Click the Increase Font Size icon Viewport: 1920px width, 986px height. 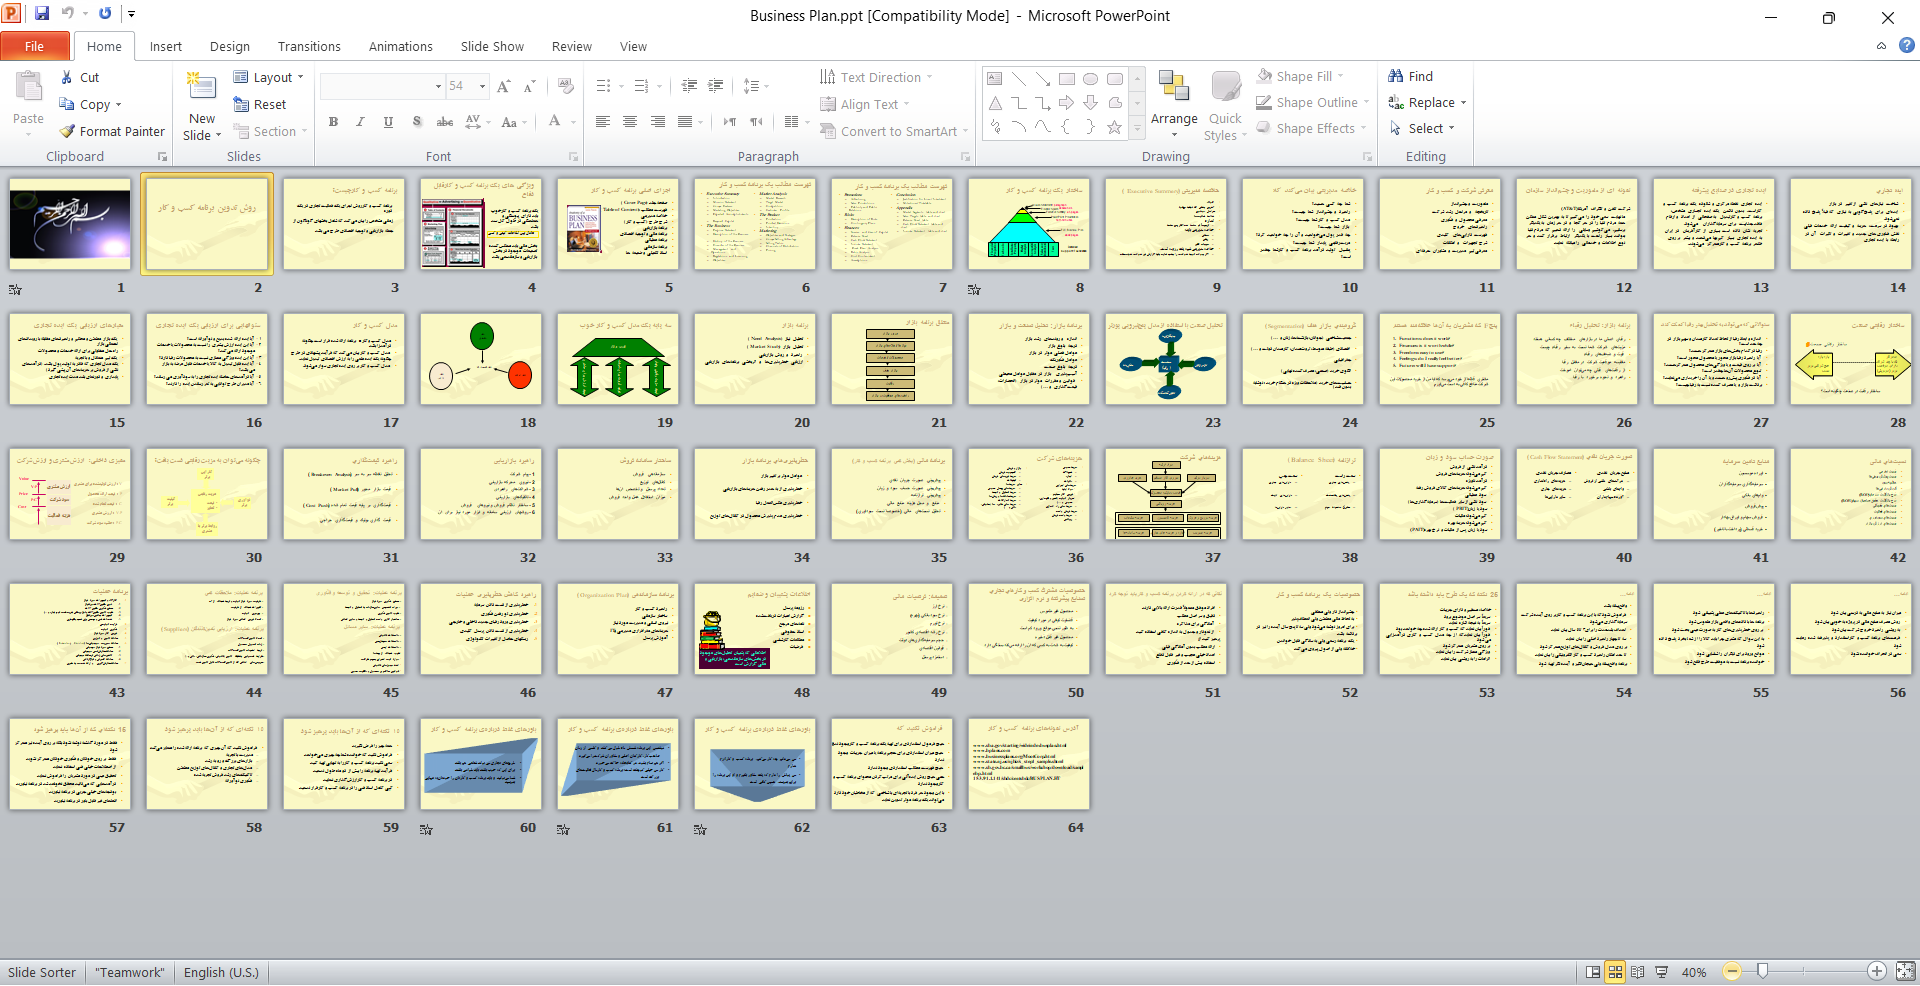(x=504, y=87)
